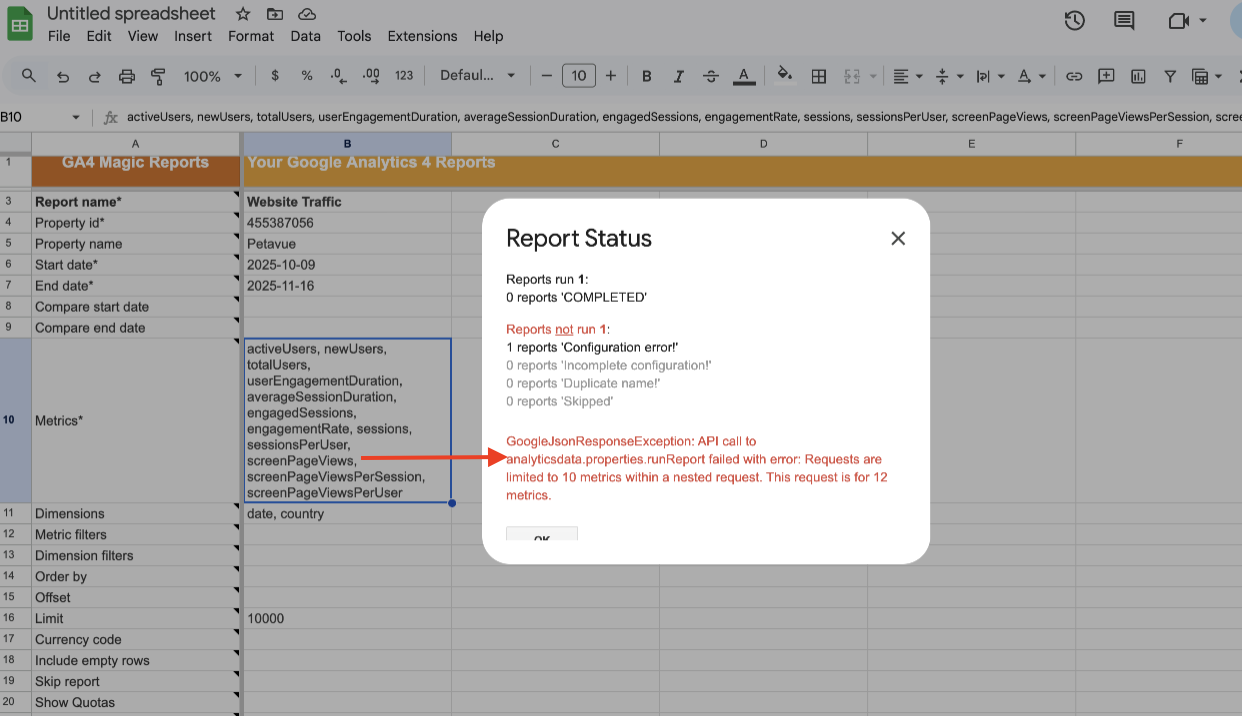Select the paint format roller tool

[158, 76]
